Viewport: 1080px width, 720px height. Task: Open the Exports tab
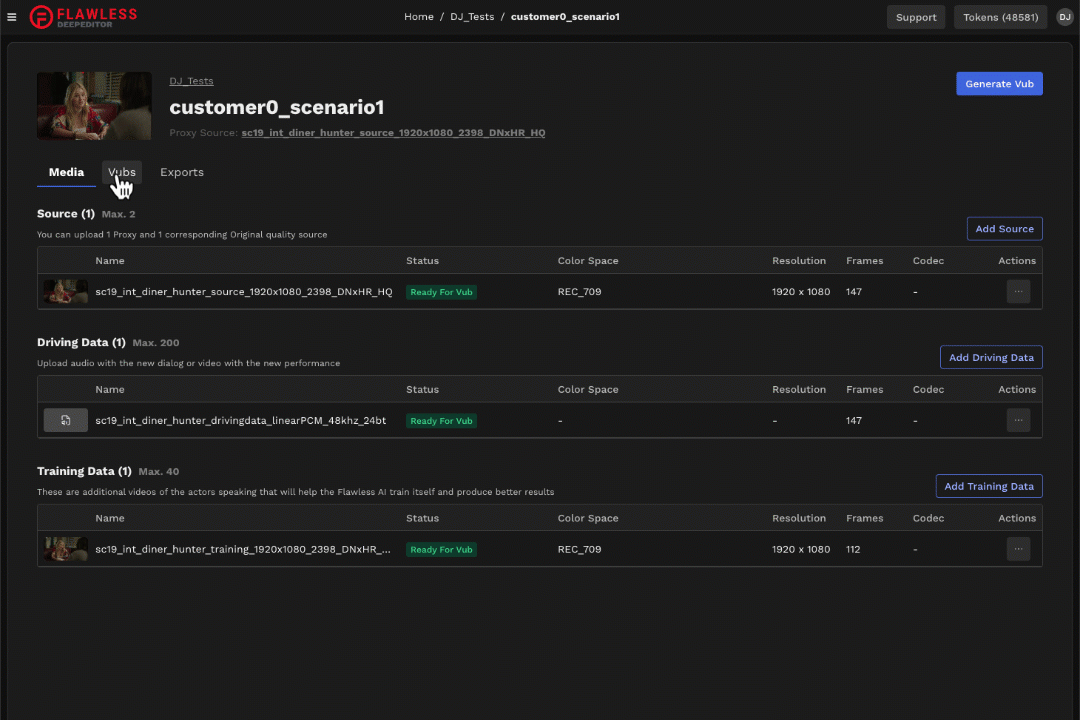(182, 172)
